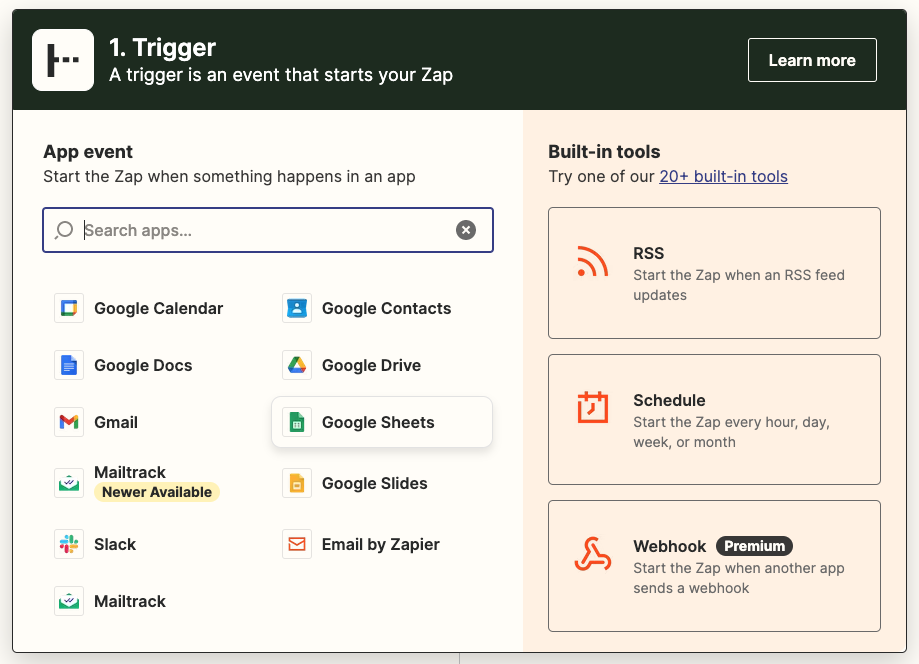The height and width of the screenshot is (664, 919).
Task: Click the Slack app icon
Action: [69, 544]
